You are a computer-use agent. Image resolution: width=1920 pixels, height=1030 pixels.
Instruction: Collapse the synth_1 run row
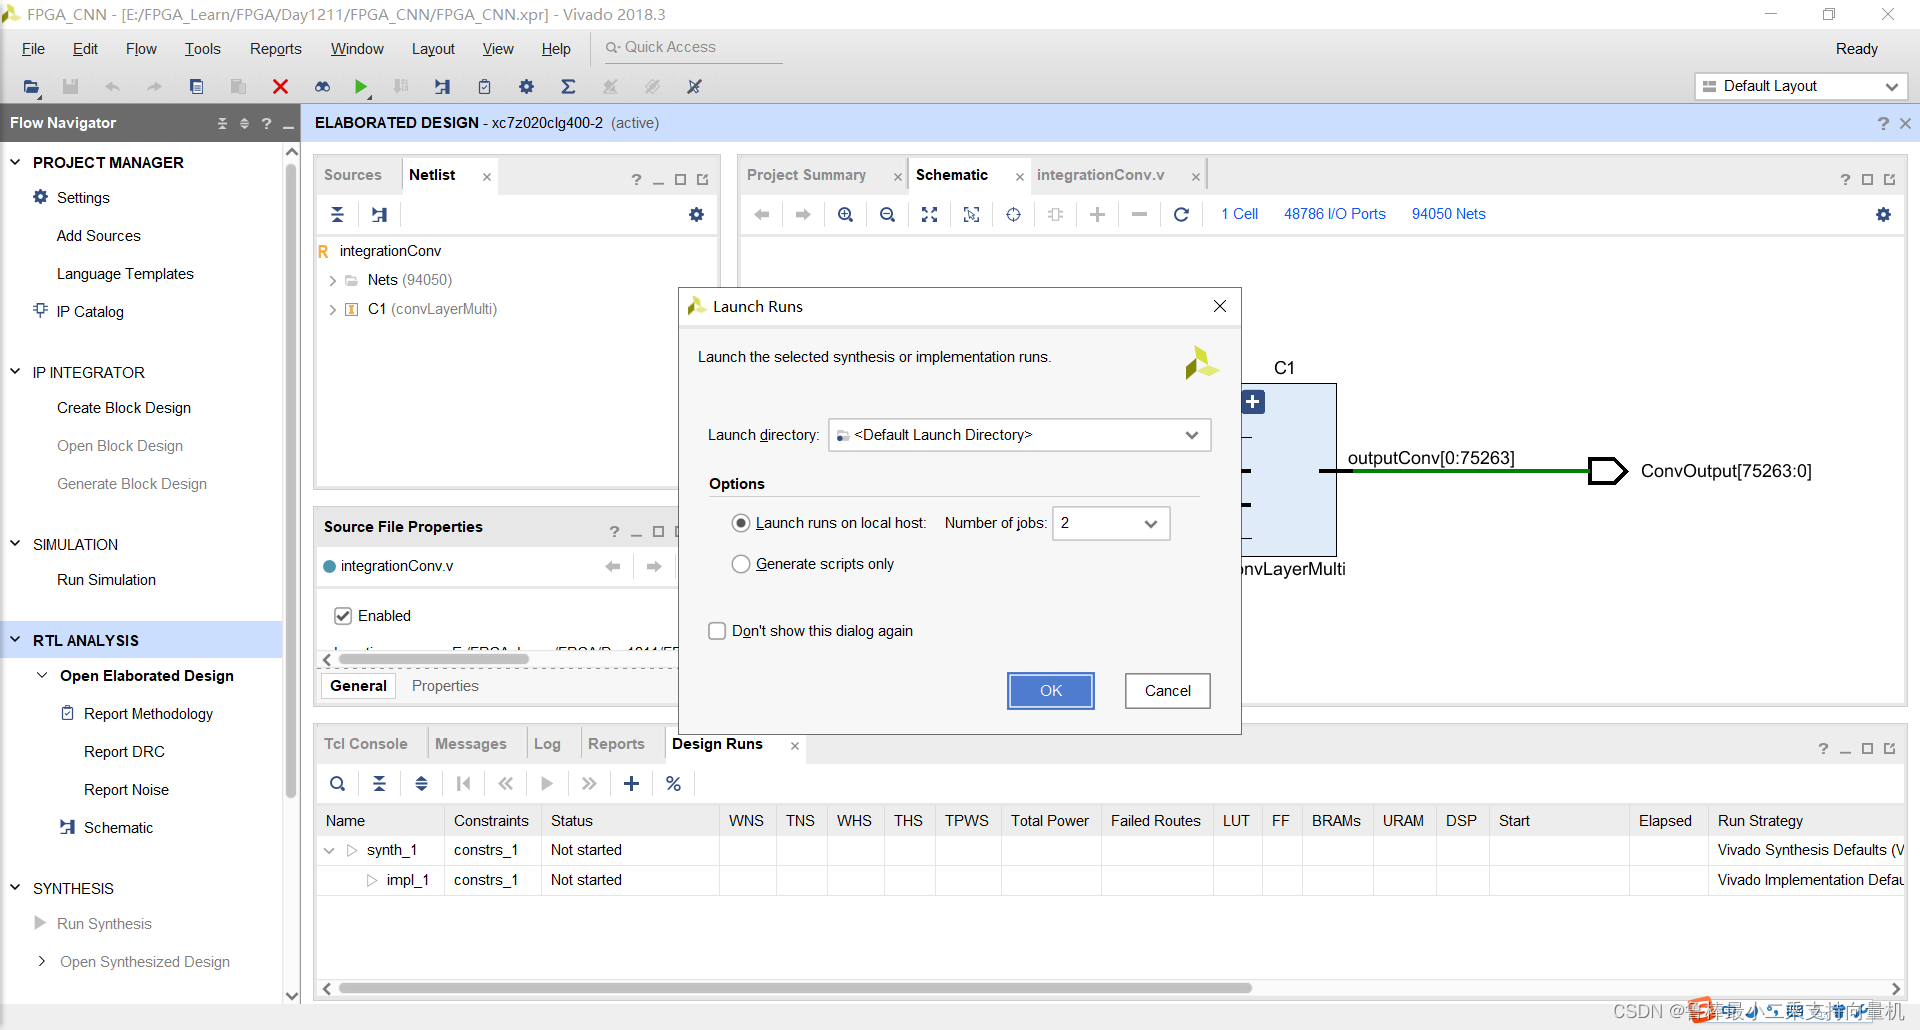[x=329, y=850]
